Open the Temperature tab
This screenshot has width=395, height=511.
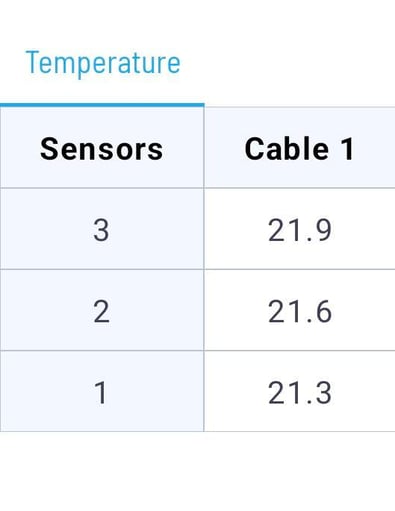103,63
